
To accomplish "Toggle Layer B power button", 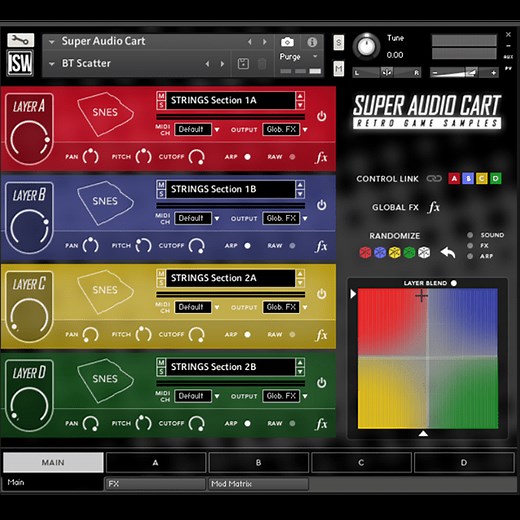I will coord(321,205).
